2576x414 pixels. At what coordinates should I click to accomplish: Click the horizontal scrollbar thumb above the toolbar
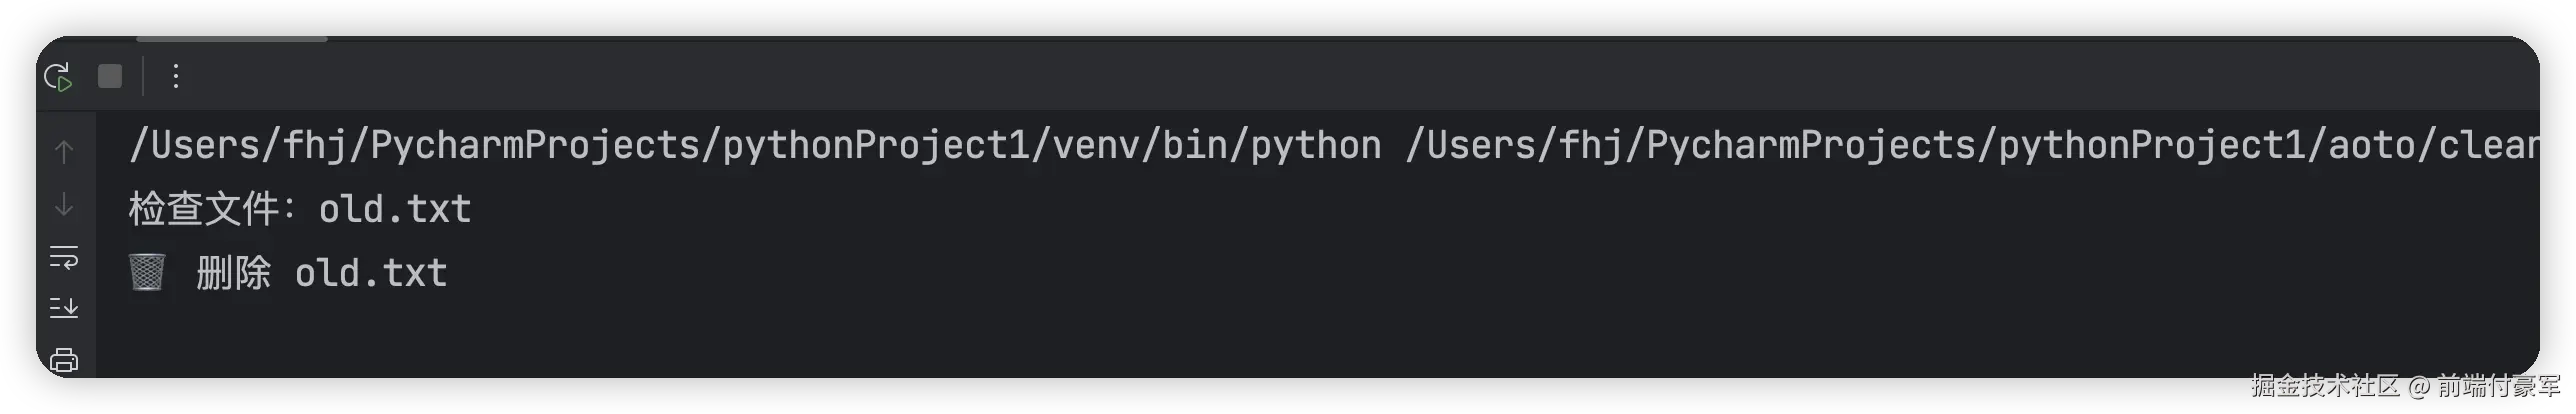(x=232, y=39)
